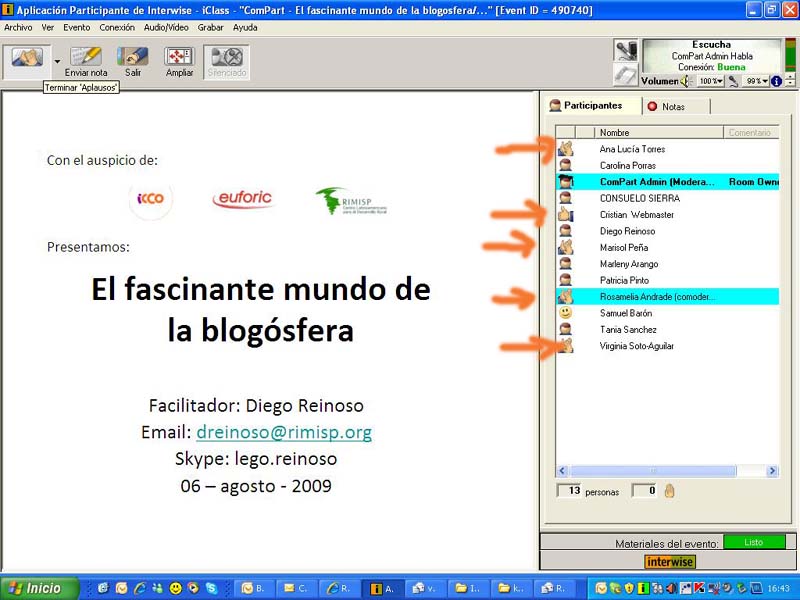Screen dimensions: 800x600
Task: Click the participant icon next to CONSUELO SIERRA
Action: [565, 198]
